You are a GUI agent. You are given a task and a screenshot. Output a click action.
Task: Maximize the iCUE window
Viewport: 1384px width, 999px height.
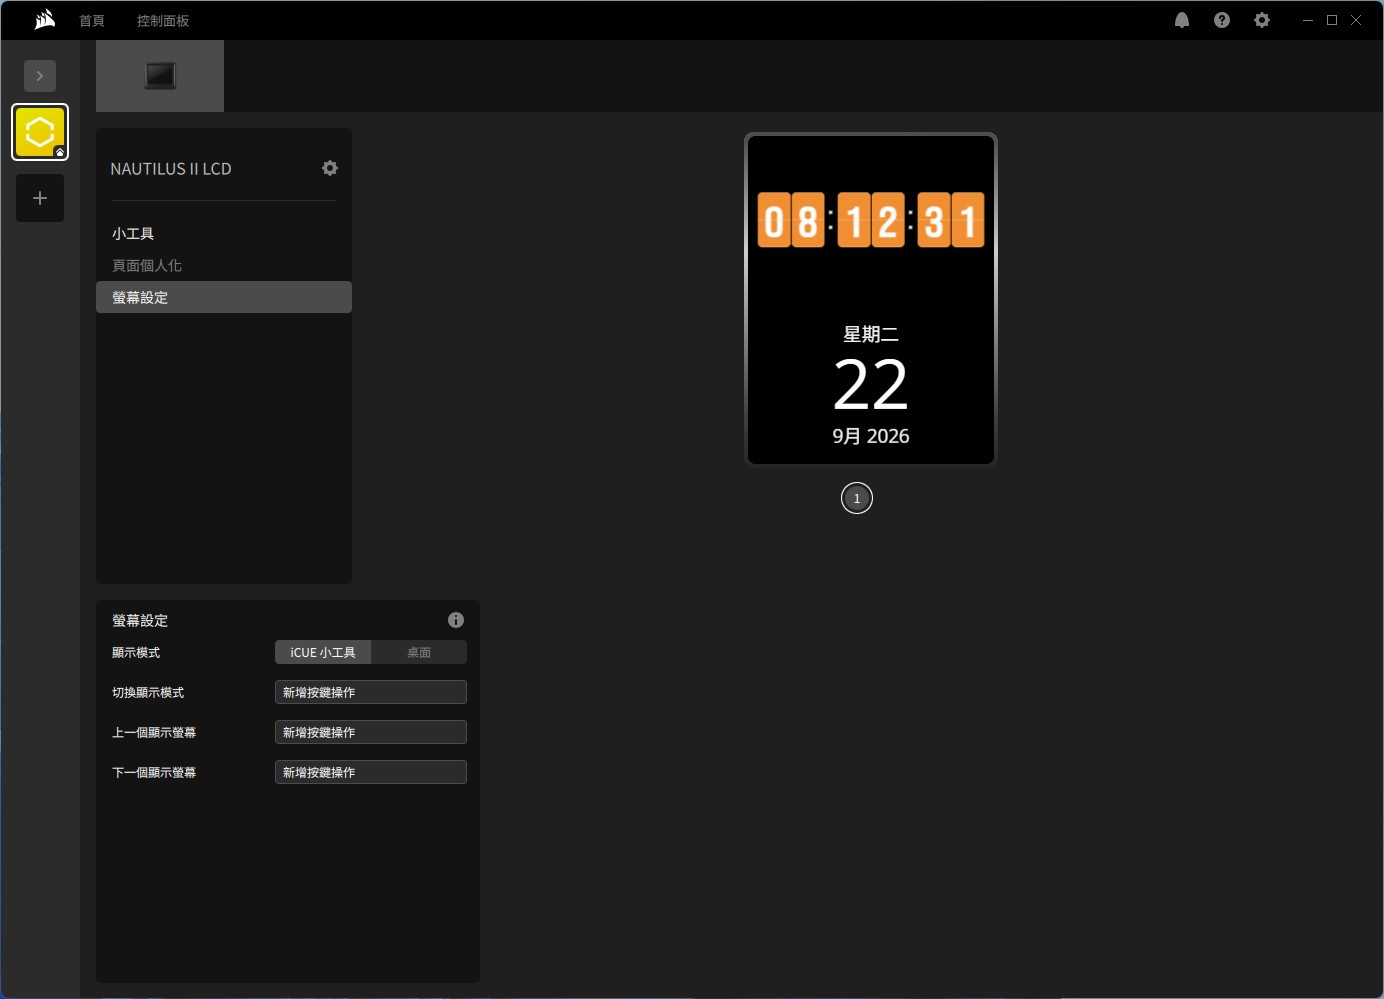point(1332,20)
